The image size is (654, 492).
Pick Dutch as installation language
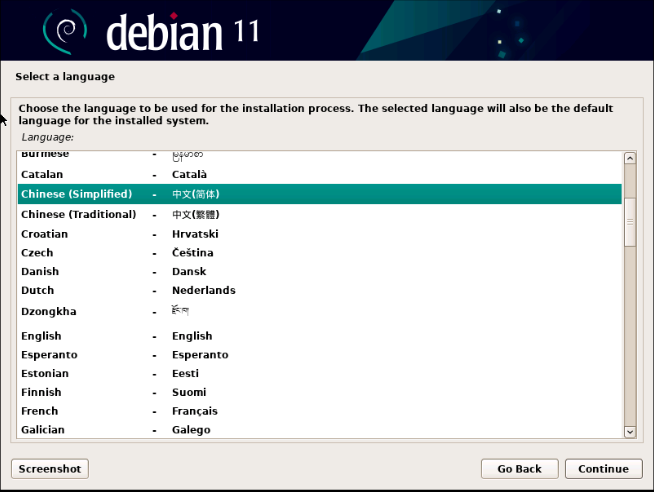coord(319,290)
